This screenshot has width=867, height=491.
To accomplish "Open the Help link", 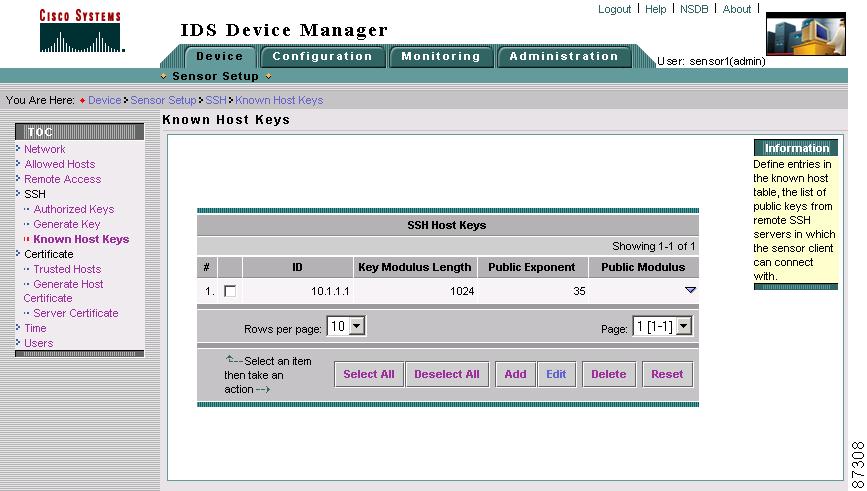I will (x=655, y=9).
